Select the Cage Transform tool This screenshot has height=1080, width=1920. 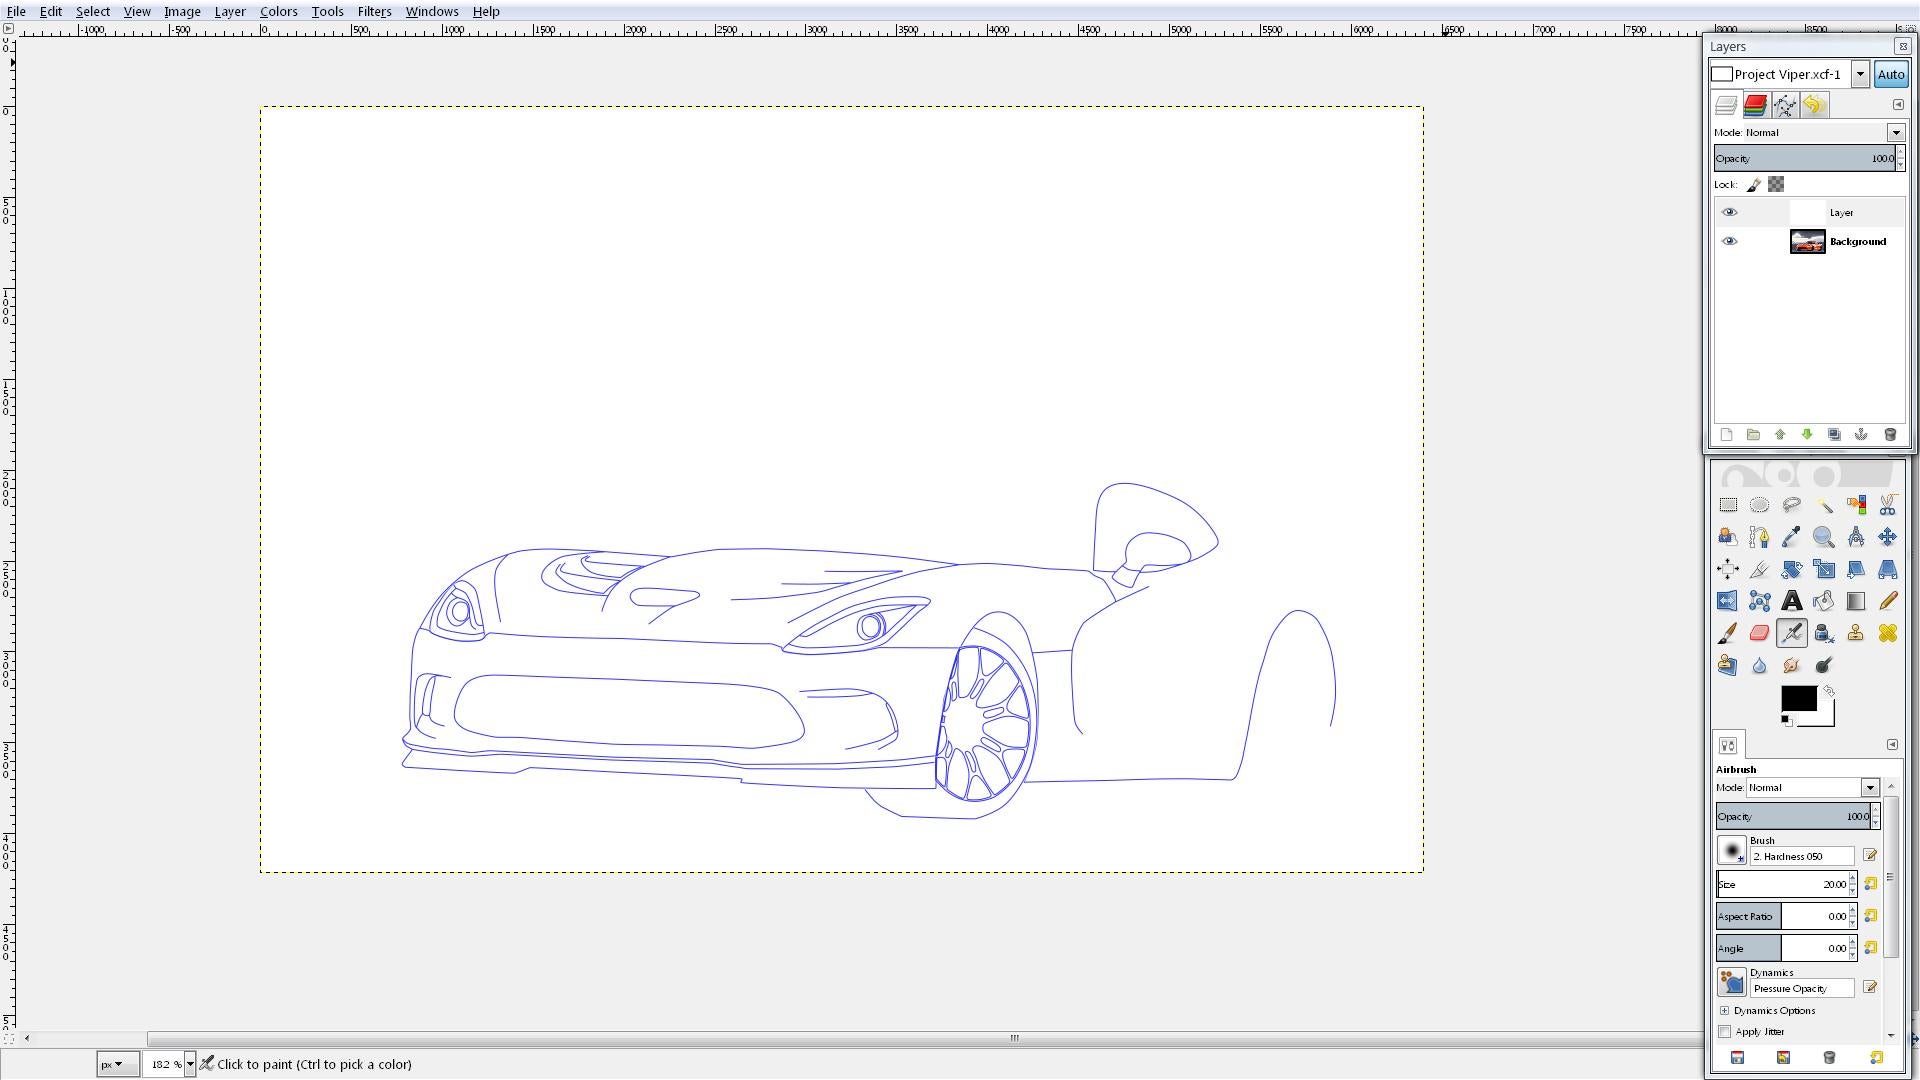pyautogui.click(x=1760, y=601)
